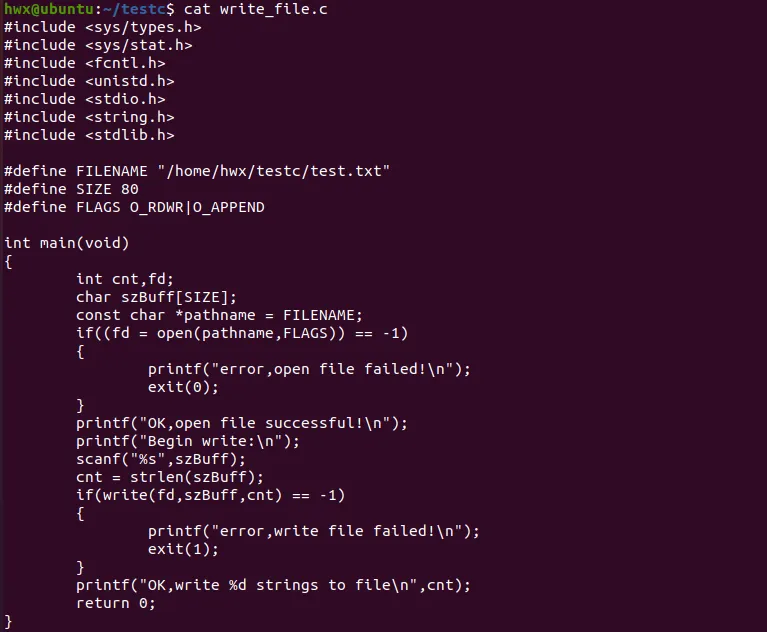The height and width of the screenshot is (632, 767).
Task: Click the shell prompt hwx@ubuntu
Action: (42, 9)
